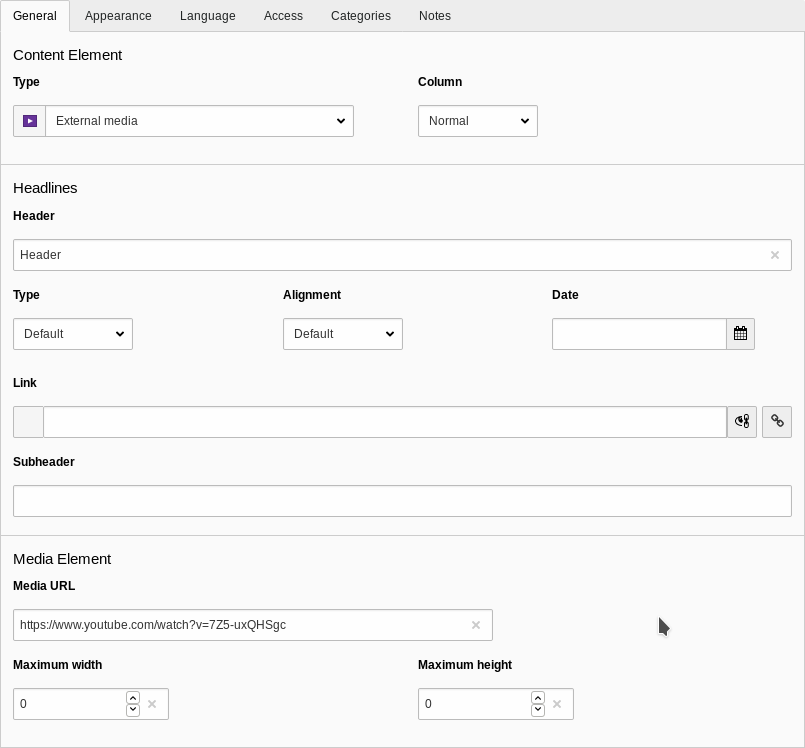805x748 pixels.
Task: Clear the Header field using its x icon
Action: tap(775, 255)
